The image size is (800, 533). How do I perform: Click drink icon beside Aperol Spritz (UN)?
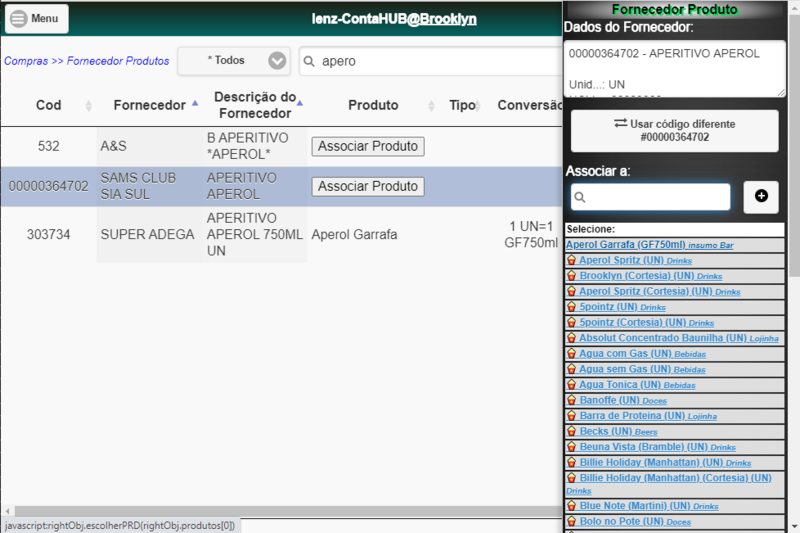pyautogui.click(x=571, y=261)
